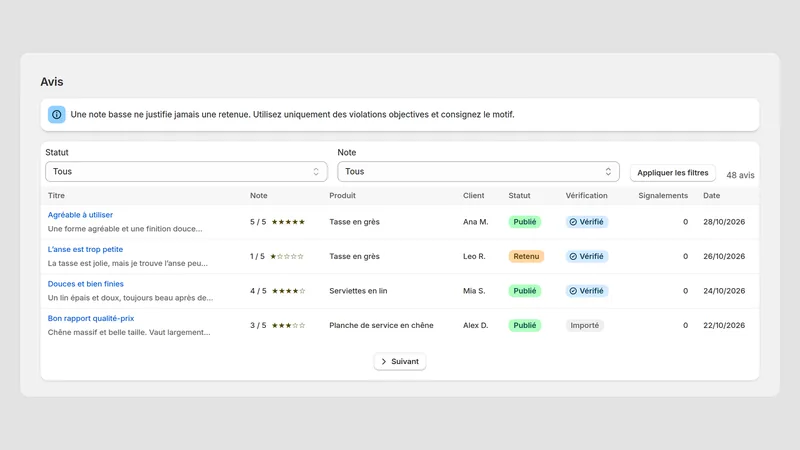Image resolution: width=800 pixels, height=450 pixels.
Task: Click the '1 / 5' rating text
Action: click(x=257, y=256)
